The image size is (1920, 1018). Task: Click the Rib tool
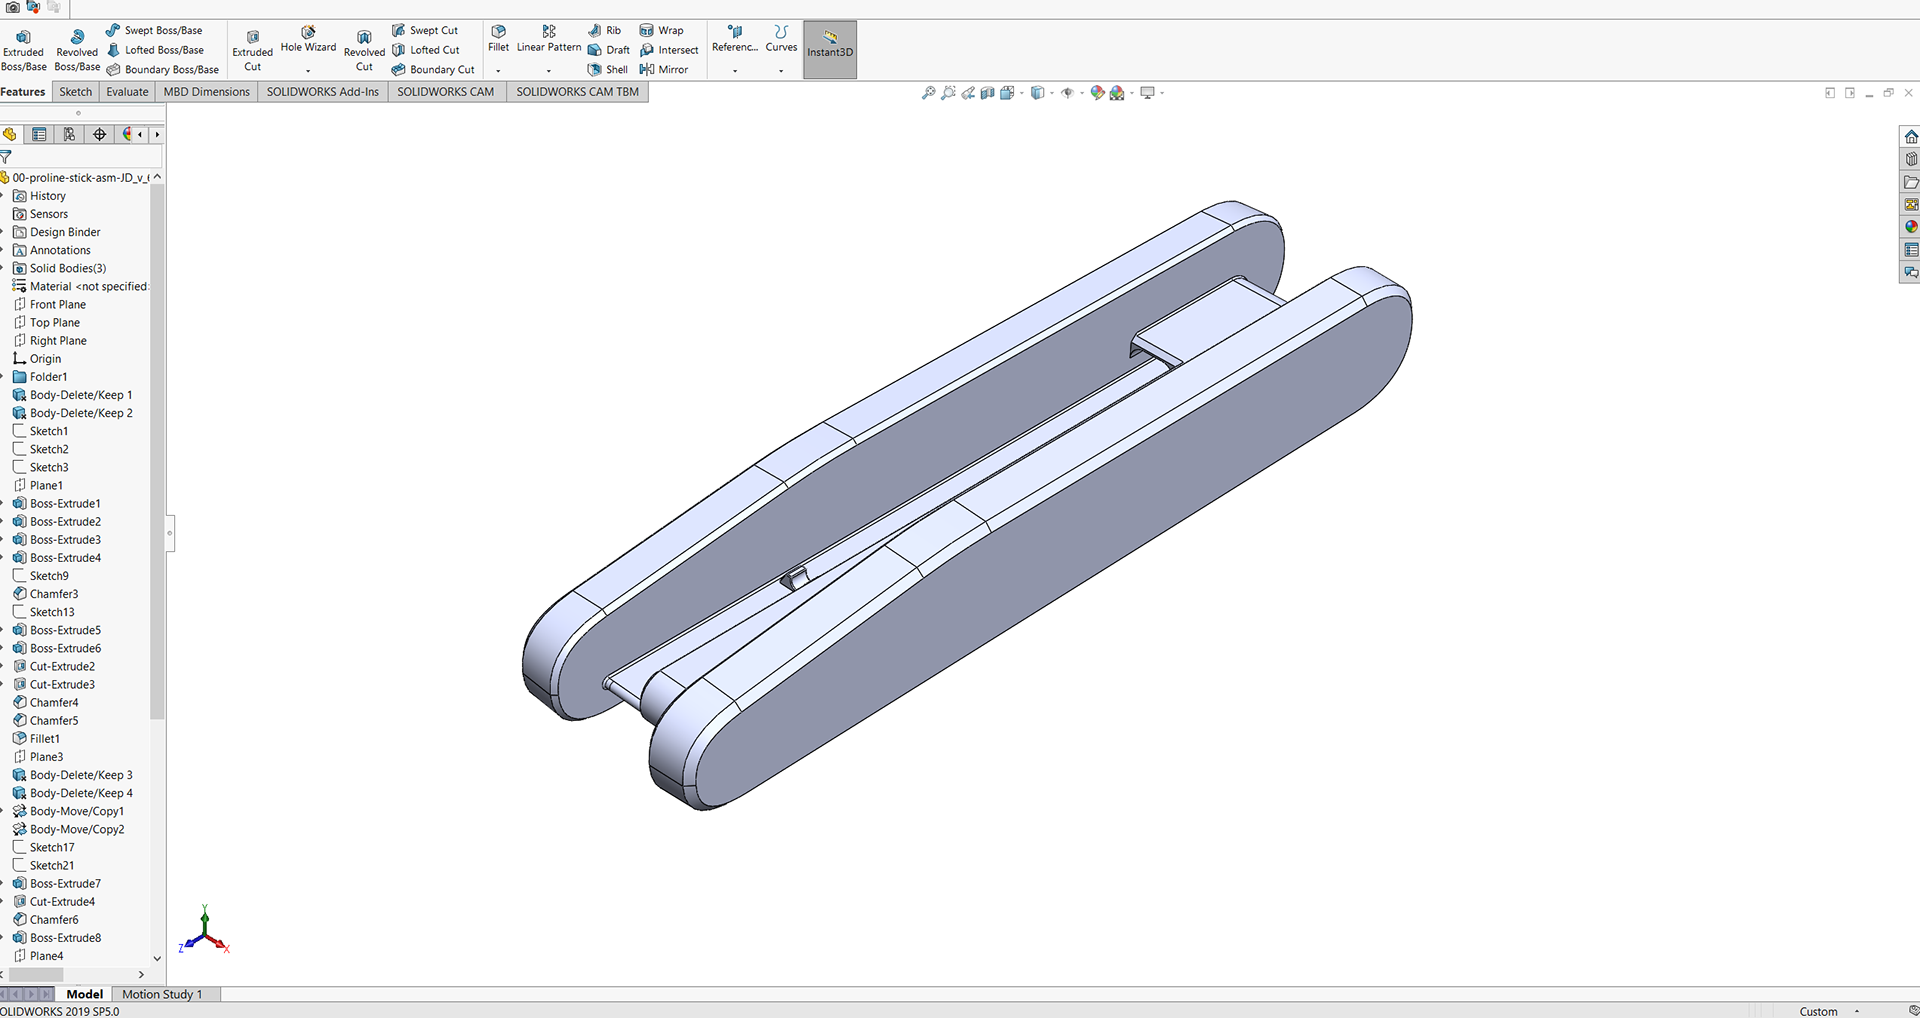(604, 30)
